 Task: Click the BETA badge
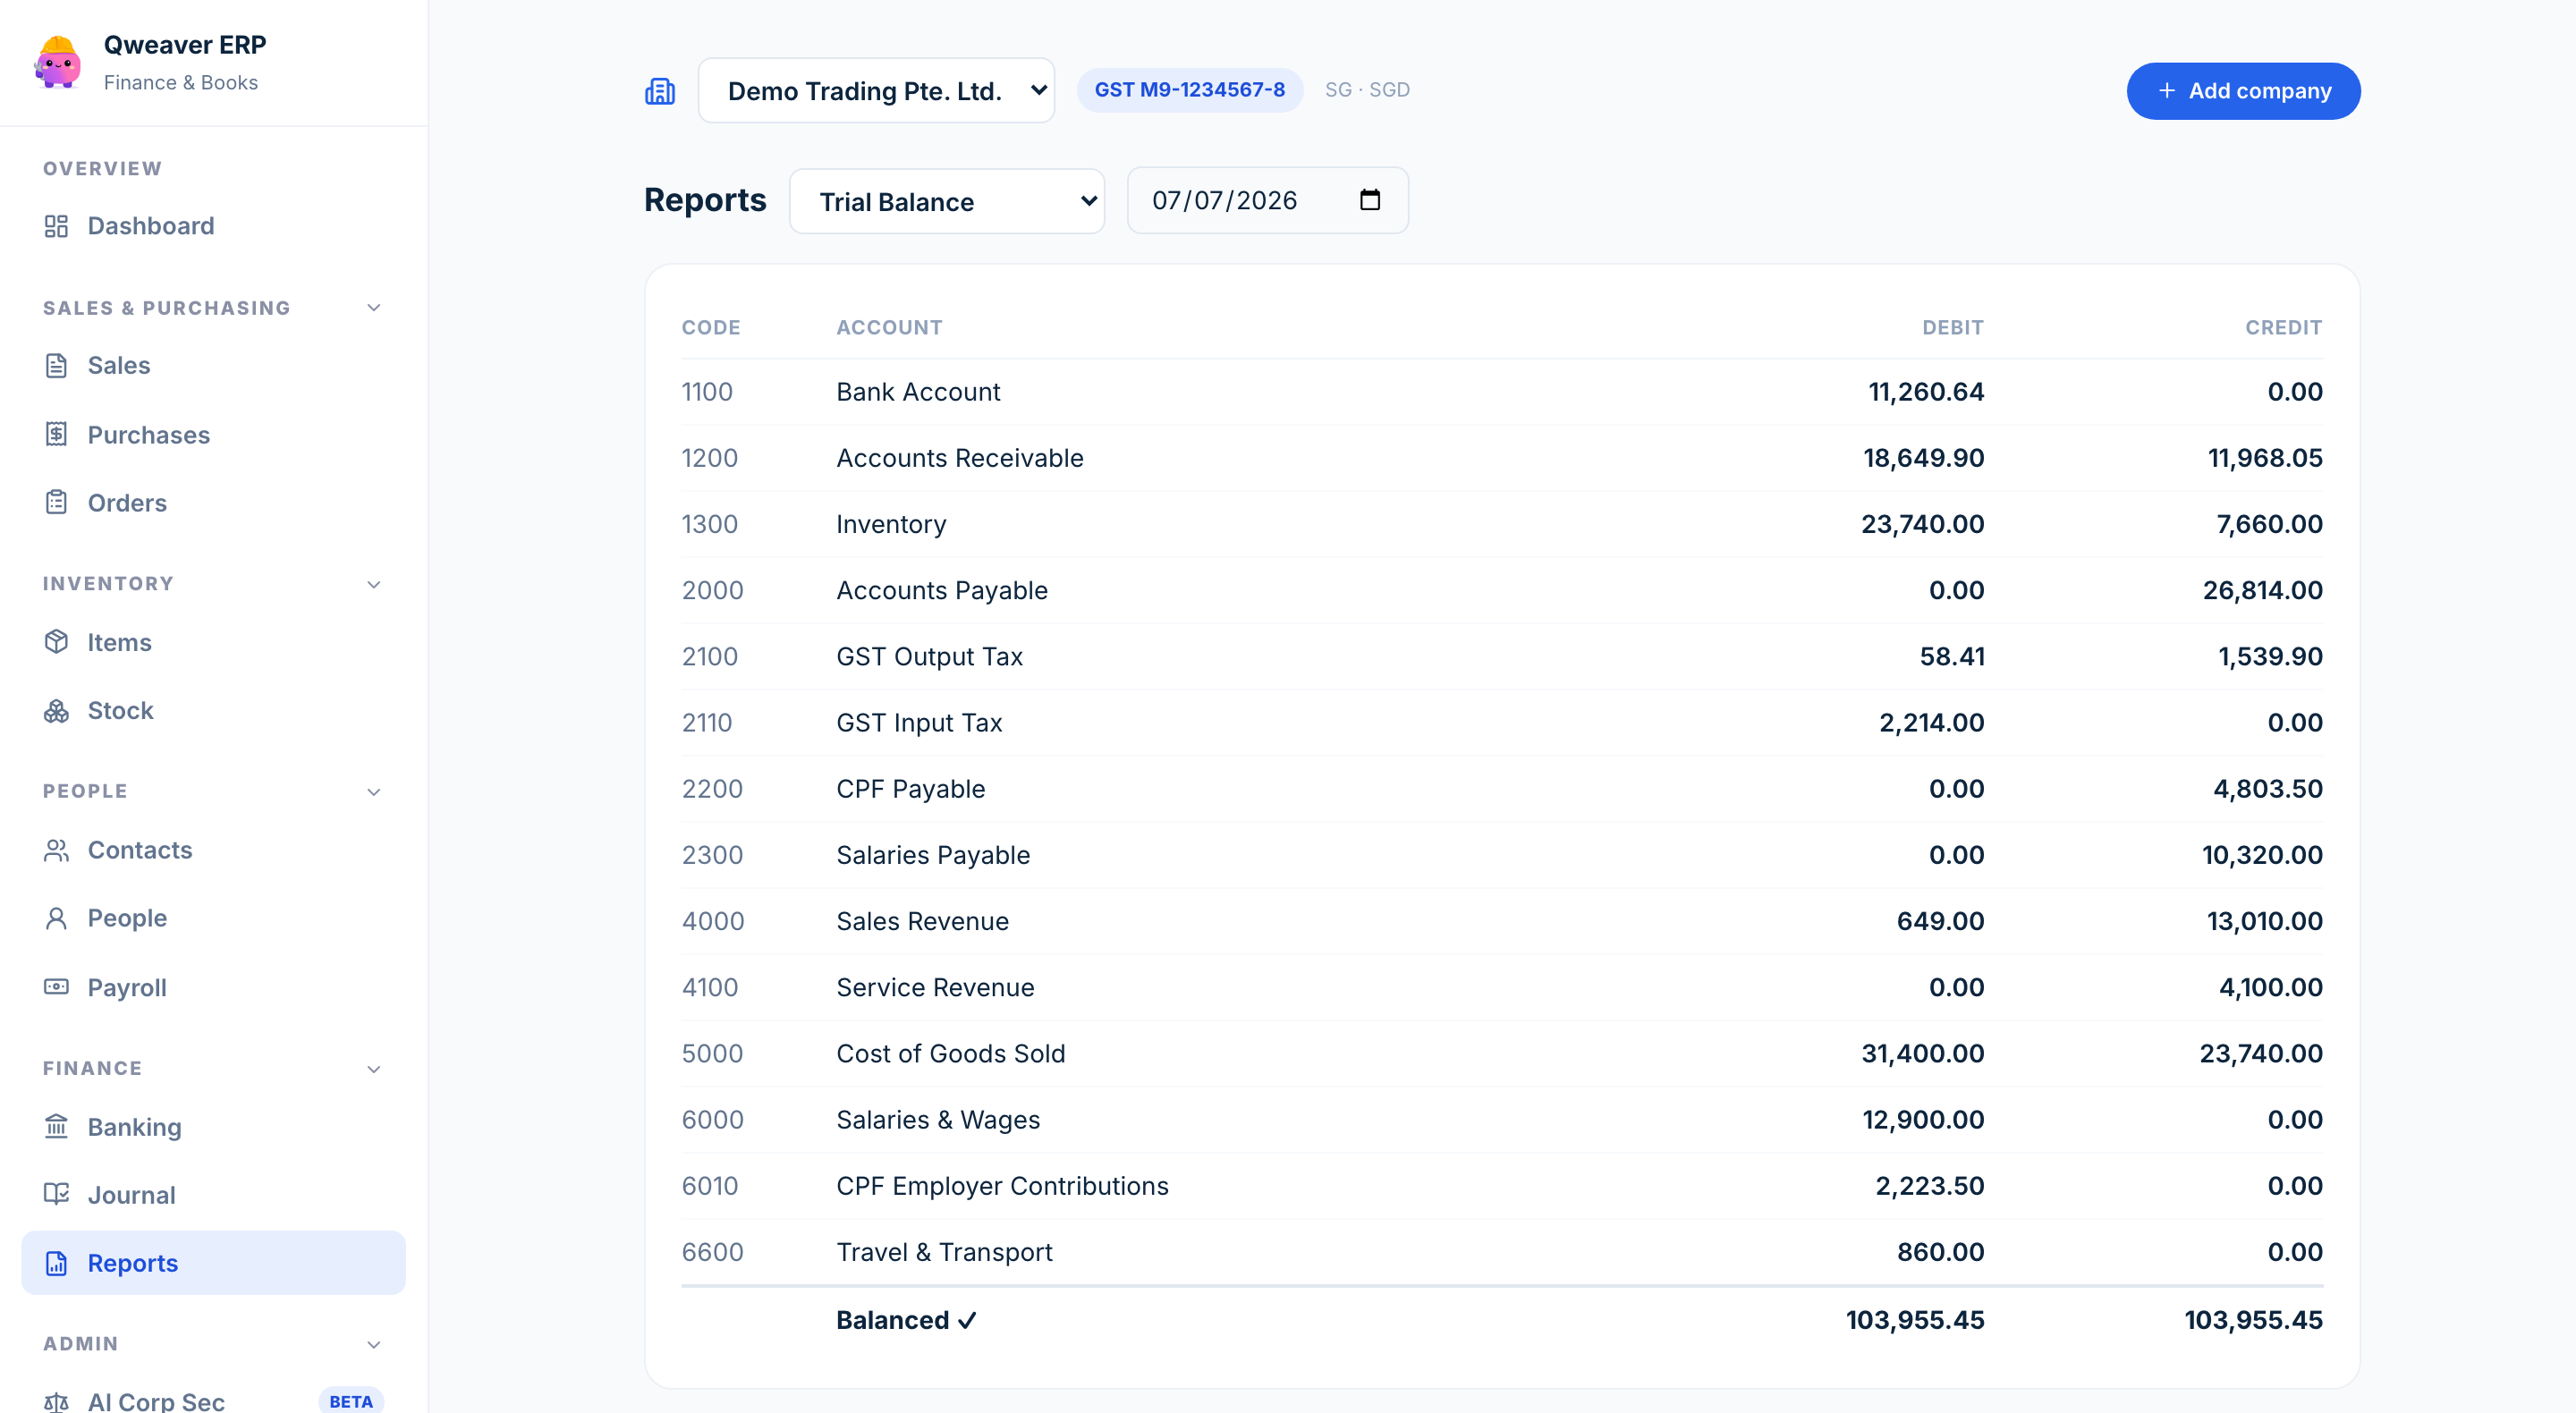(351, 1401)
